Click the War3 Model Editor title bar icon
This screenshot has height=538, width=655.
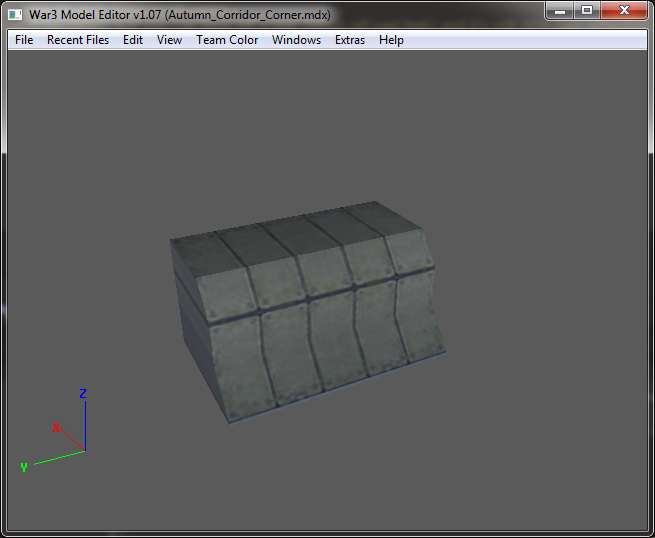tap(15, 15)
